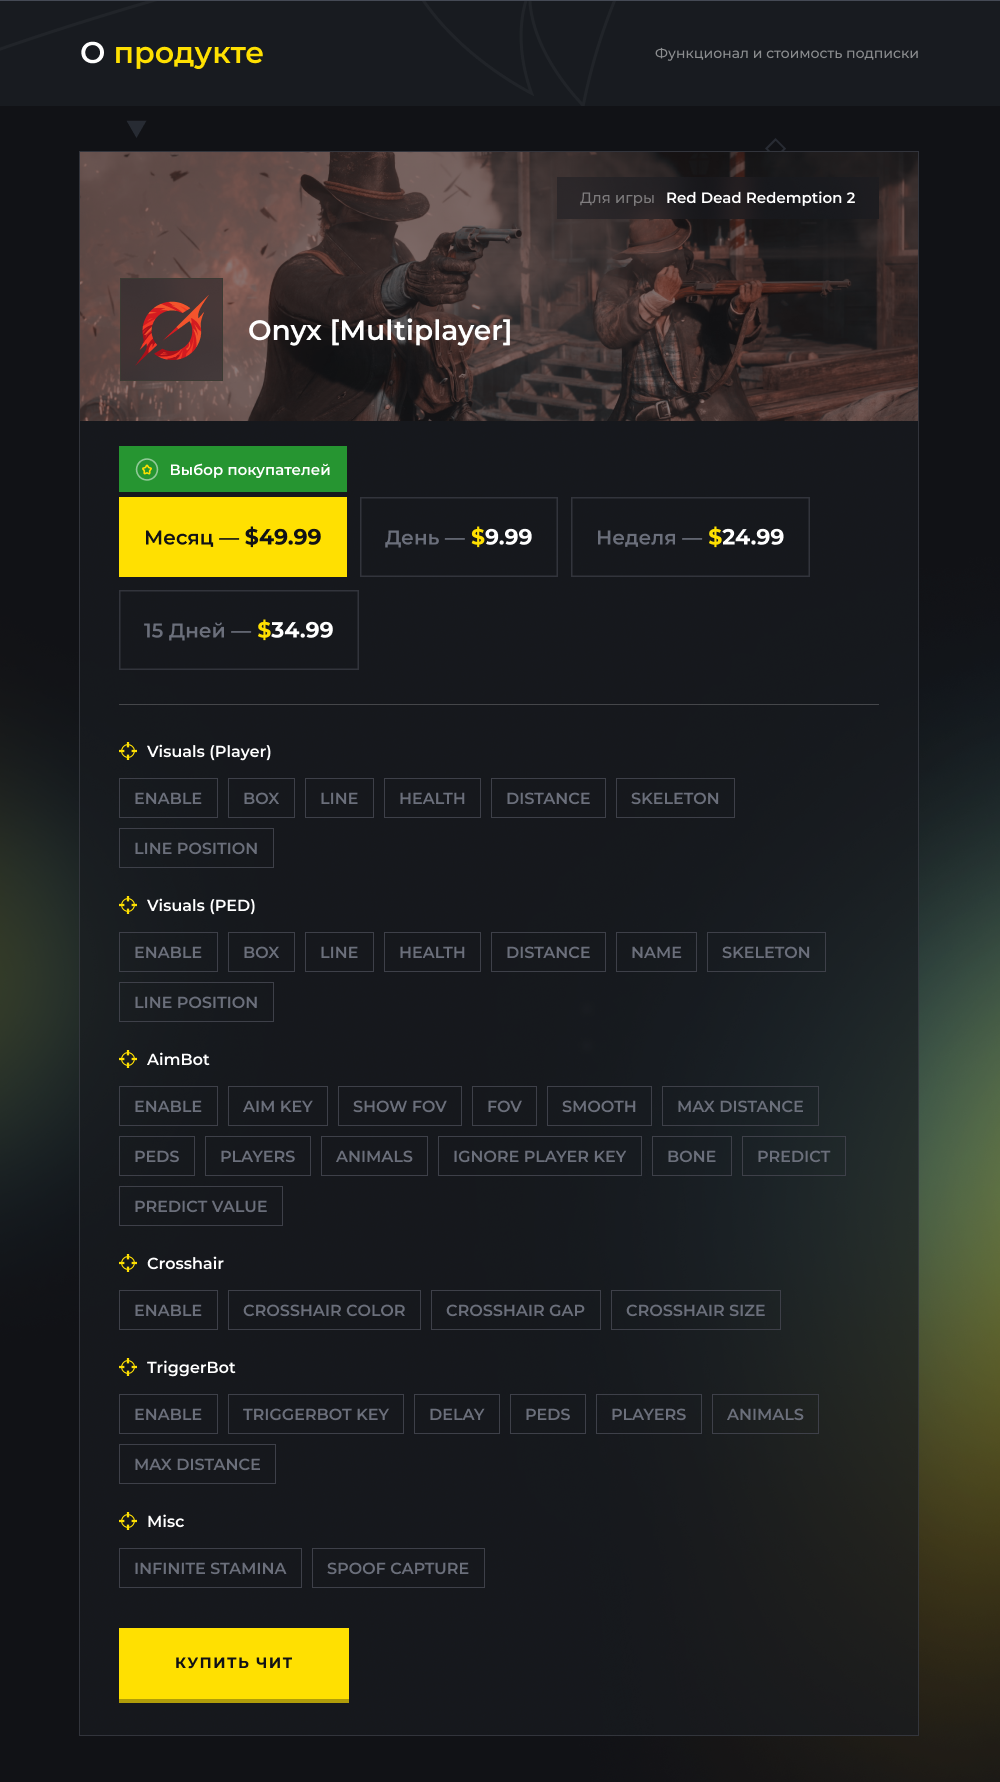Click LINE POSITION tag under Visuals (Player)
Viewport: 1000px width, 1782px height.
[x=196, y=848]
